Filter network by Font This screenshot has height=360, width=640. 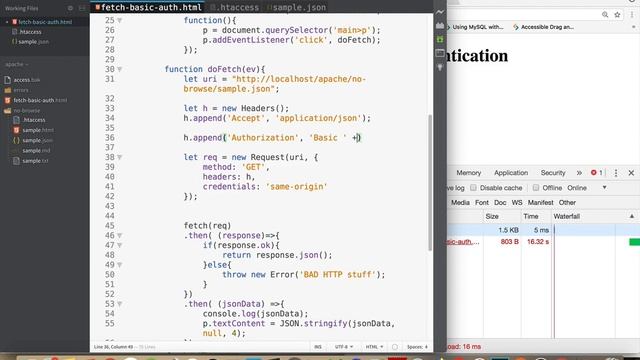(x=482, y=202)
